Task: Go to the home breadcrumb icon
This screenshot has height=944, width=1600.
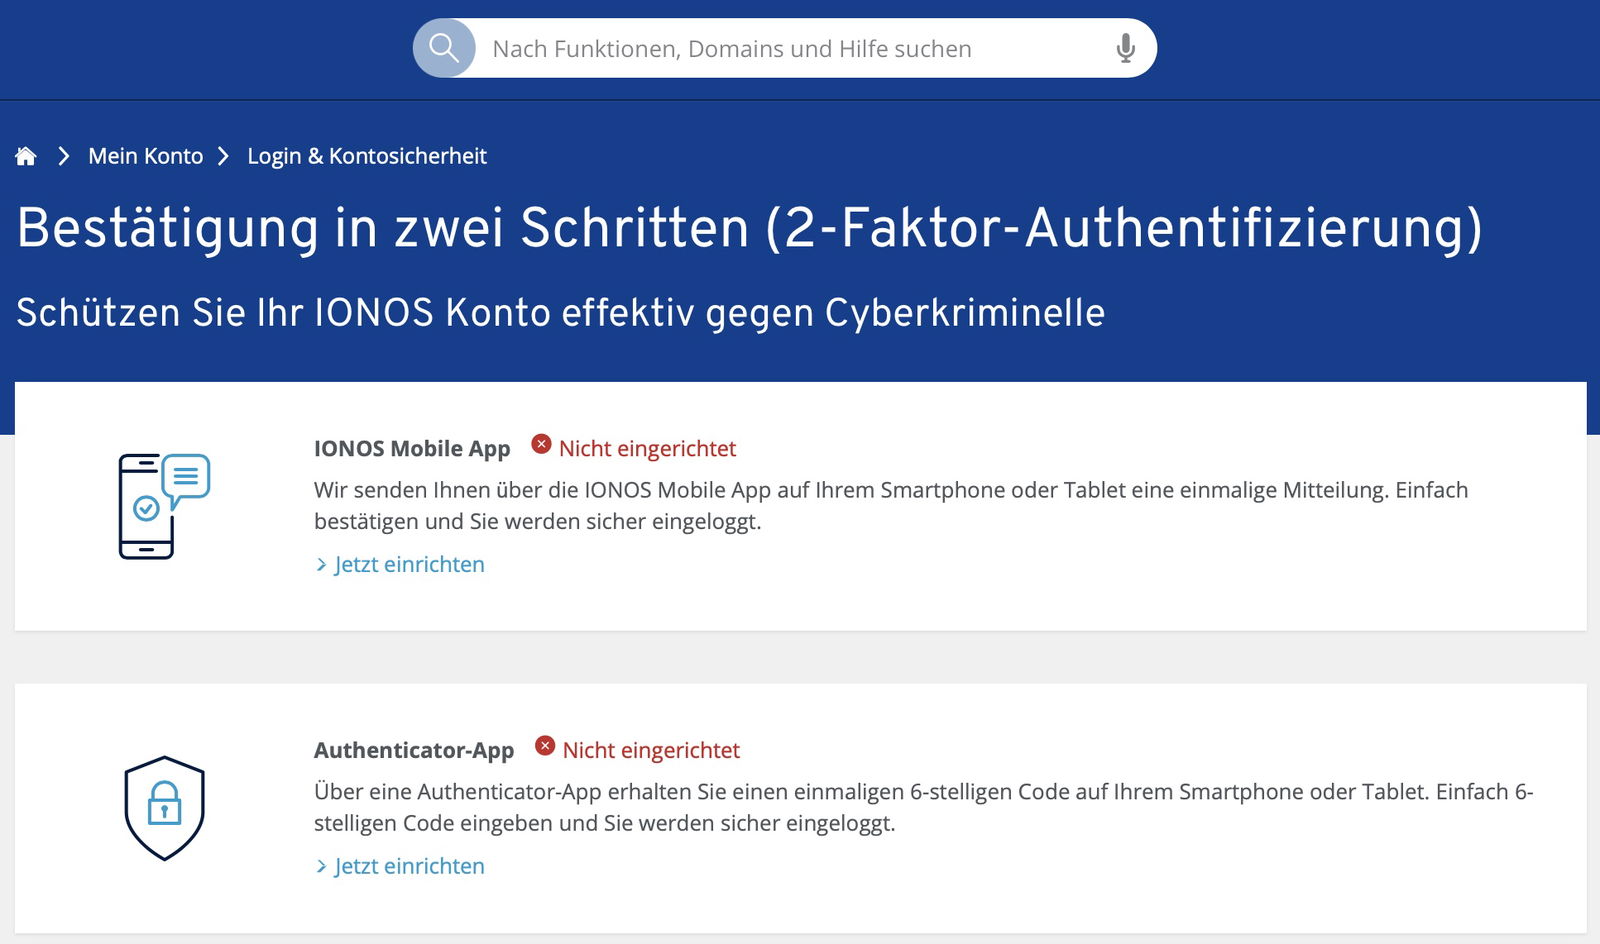Action: (x=26, y=156)
